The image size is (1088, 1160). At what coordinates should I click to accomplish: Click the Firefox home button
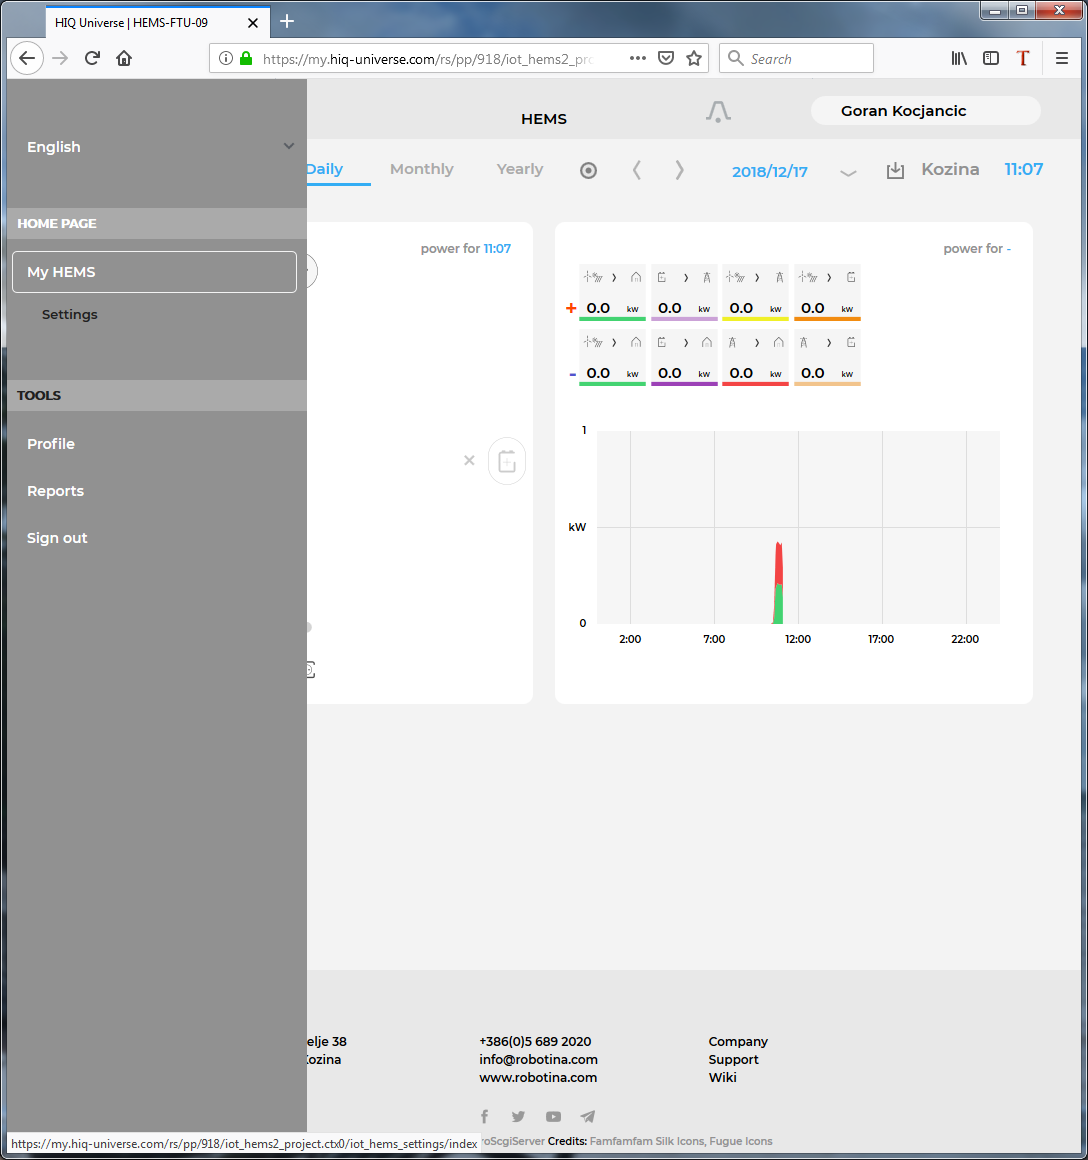(124, 59)
